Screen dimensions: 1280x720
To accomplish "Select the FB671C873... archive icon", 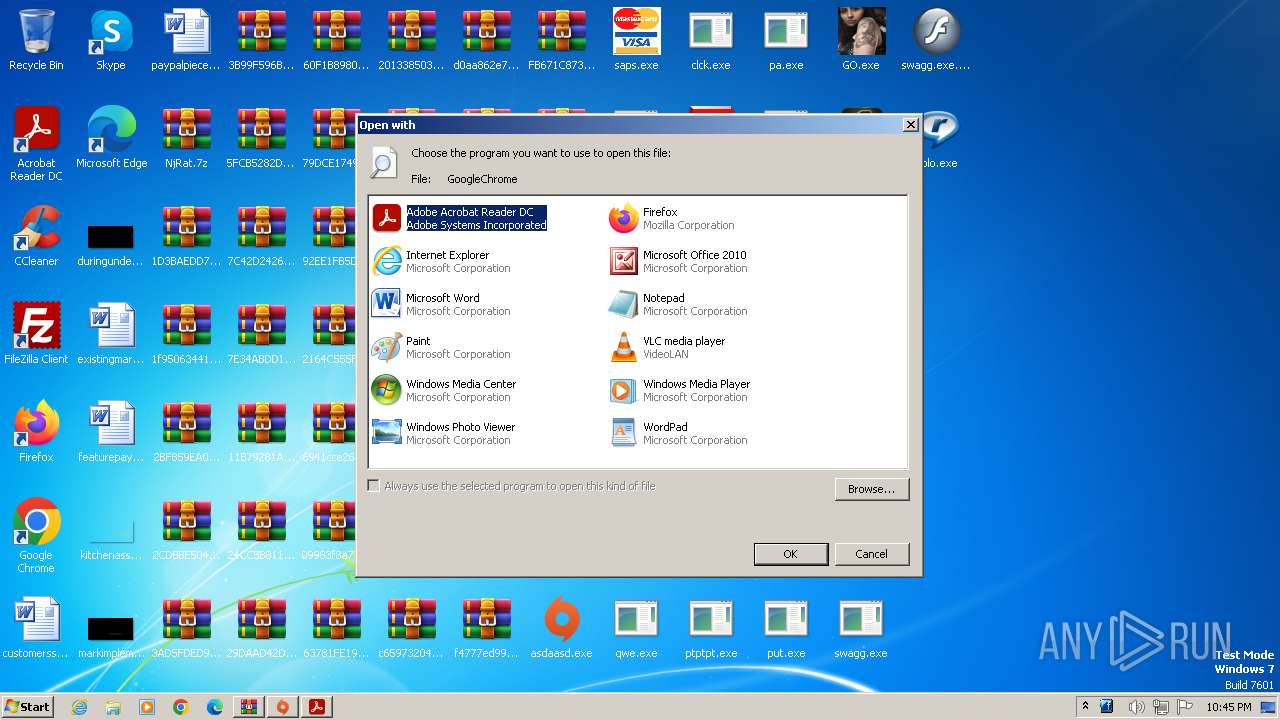I will 561,40.
